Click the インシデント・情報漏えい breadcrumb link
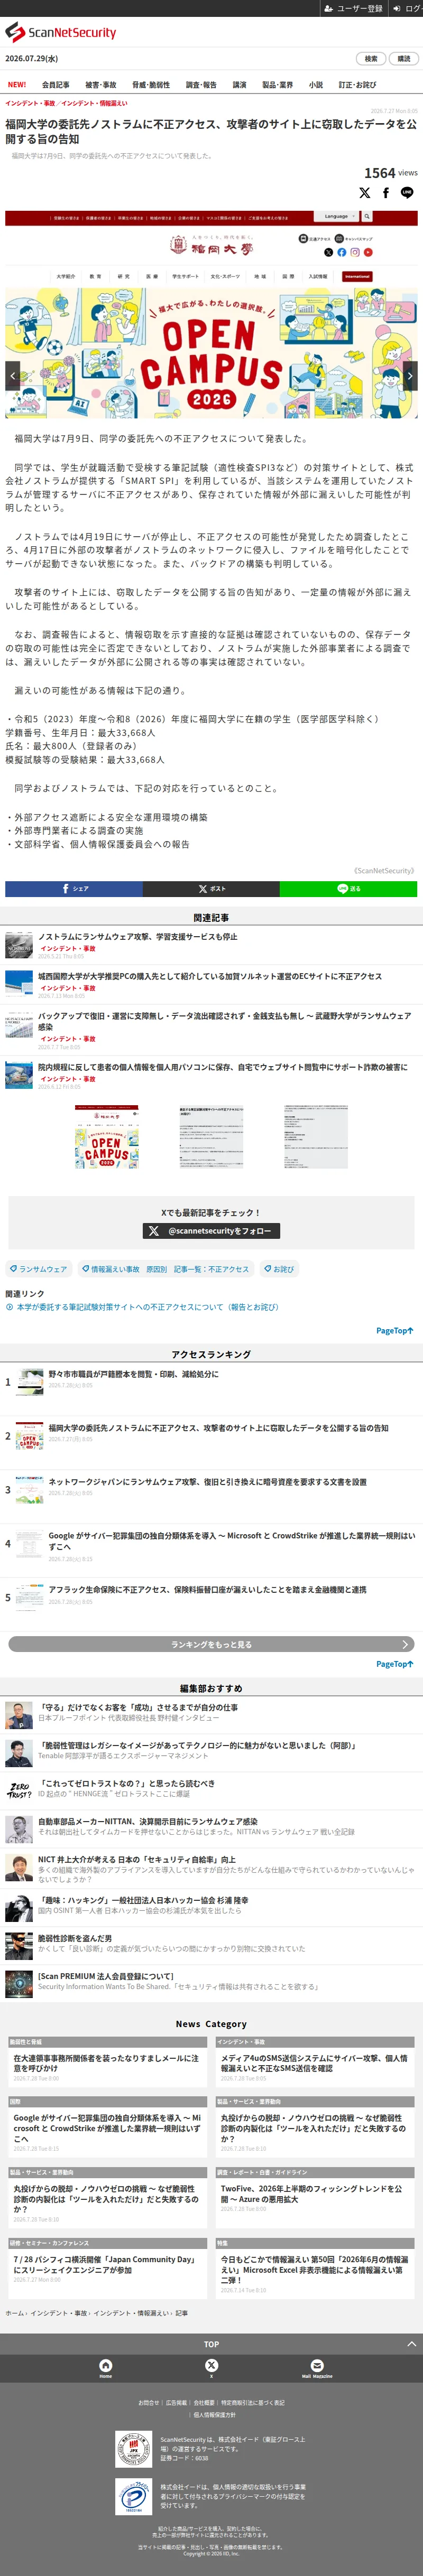The height and width of the screenshot is (2576, 423). pyautogui.click(x=94, y=103)
